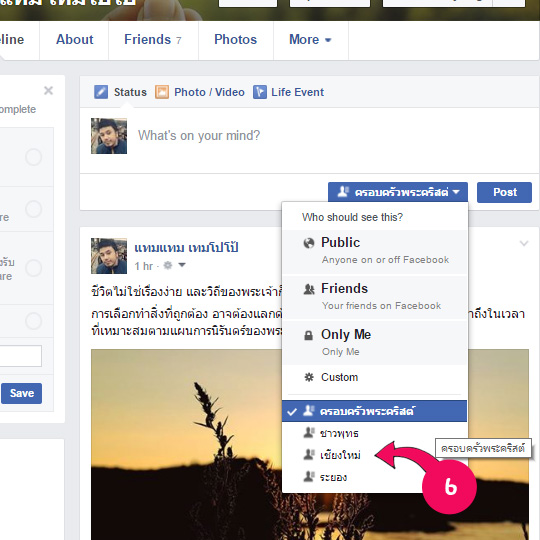Click the Status pencil icon

(x=101, y=92)
